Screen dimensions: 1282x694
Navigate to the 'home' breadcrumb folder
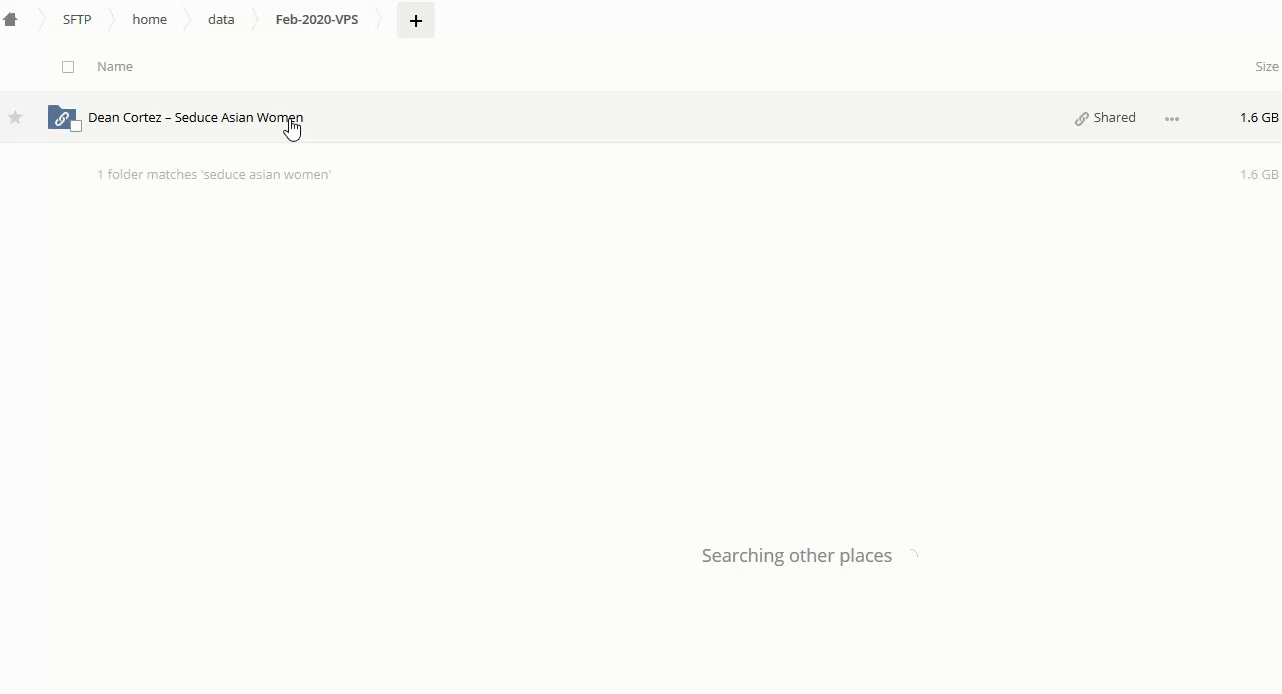tap(149, 19)
